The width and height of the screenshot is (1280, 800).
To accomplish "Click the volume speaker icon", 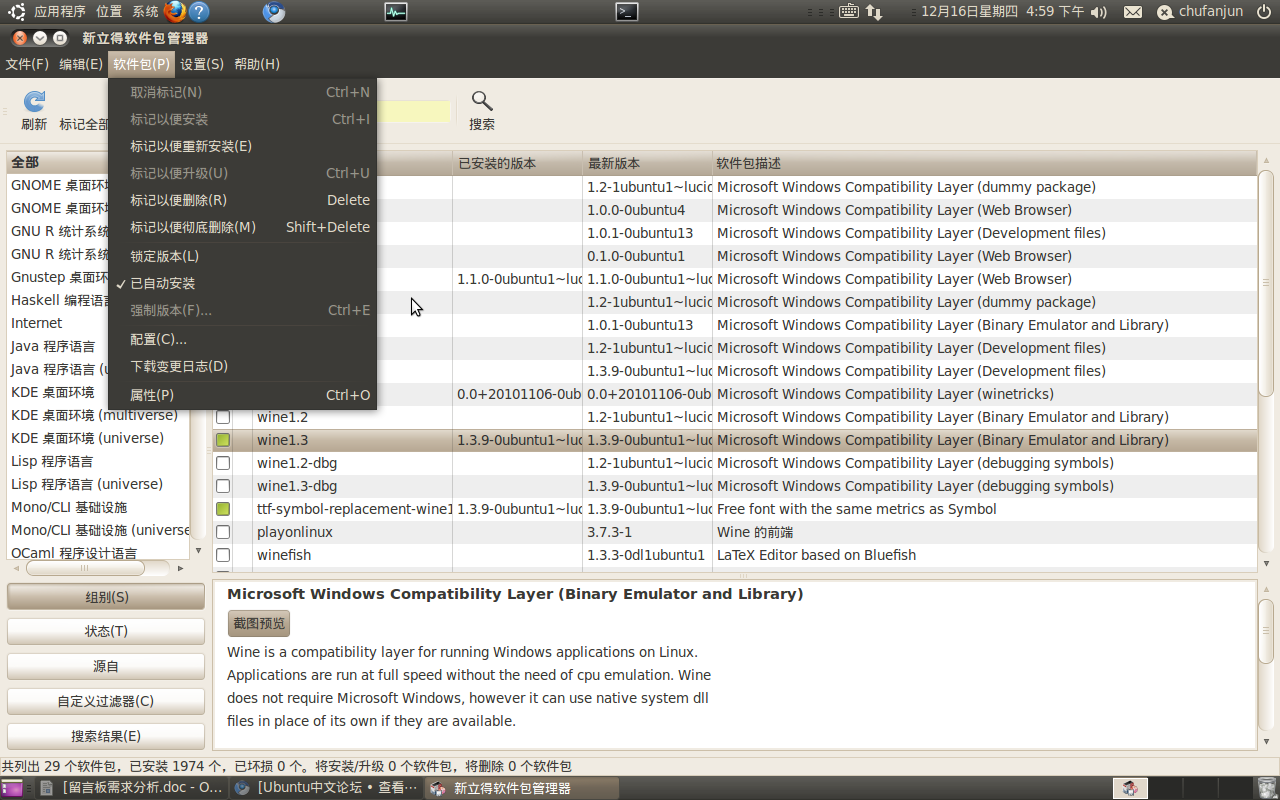I will (1099, 12).
